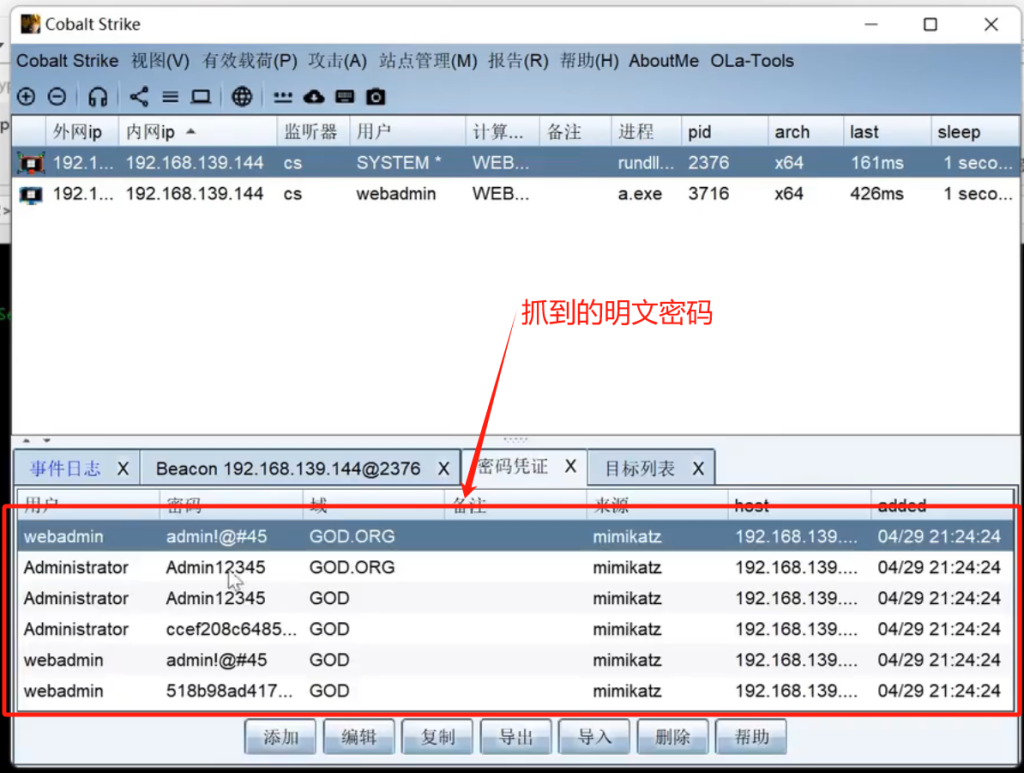Click pid 2376 in the sessions table
Viewport: 1024px width, 773px height.
(708, 163)
